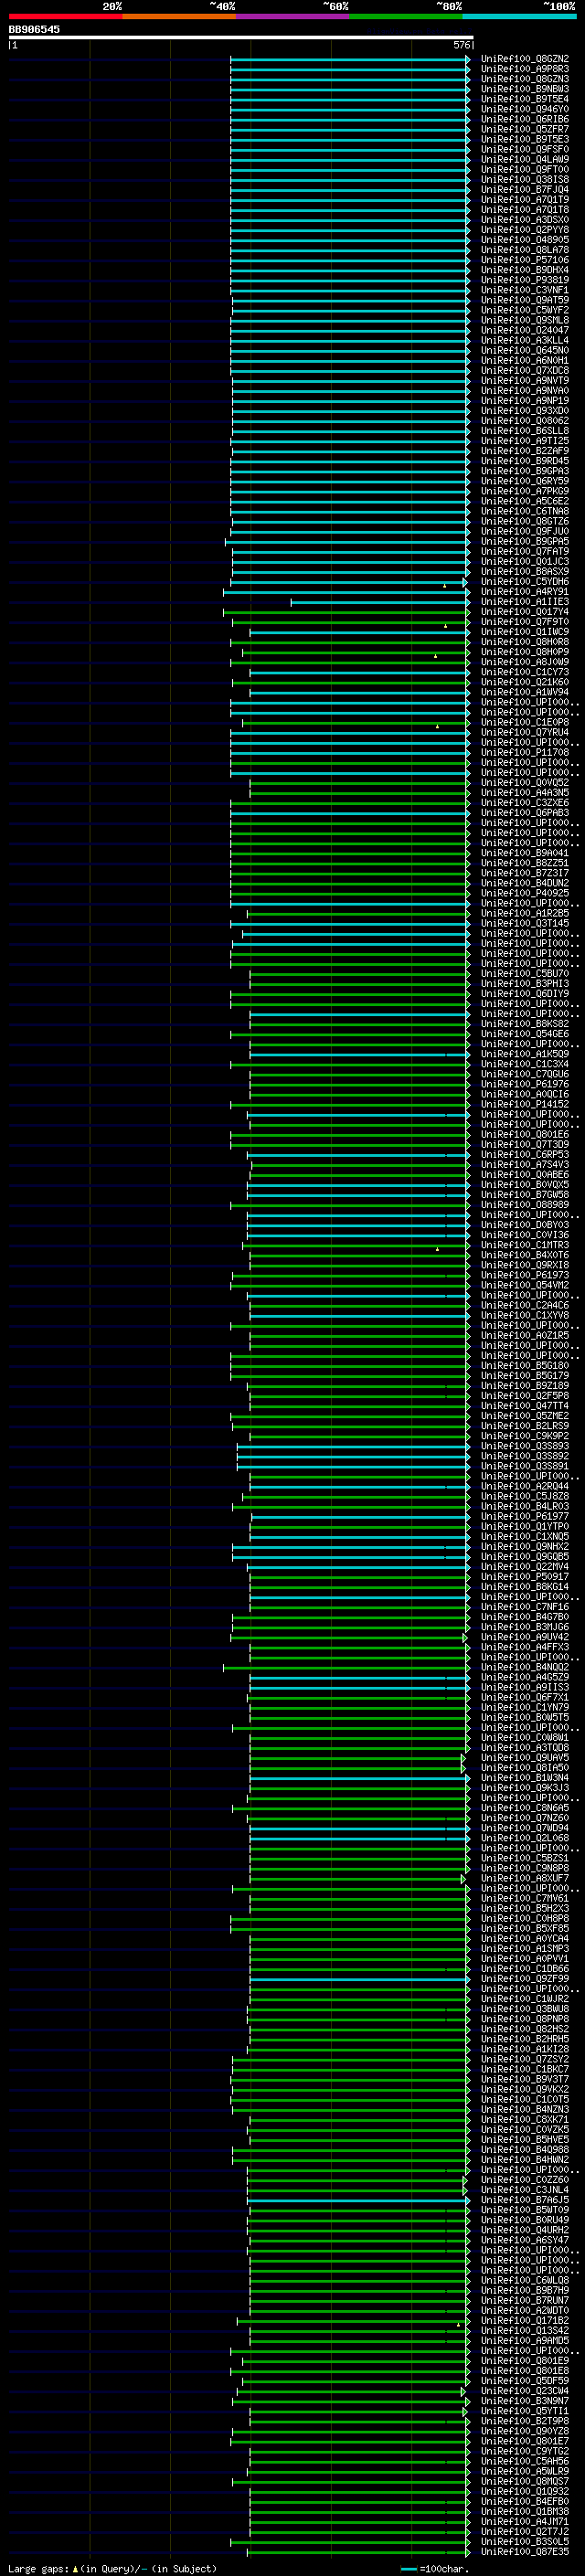Click the end position 576 label
The height and width of the screenshot is (2576, 585).
click(461, 45)
